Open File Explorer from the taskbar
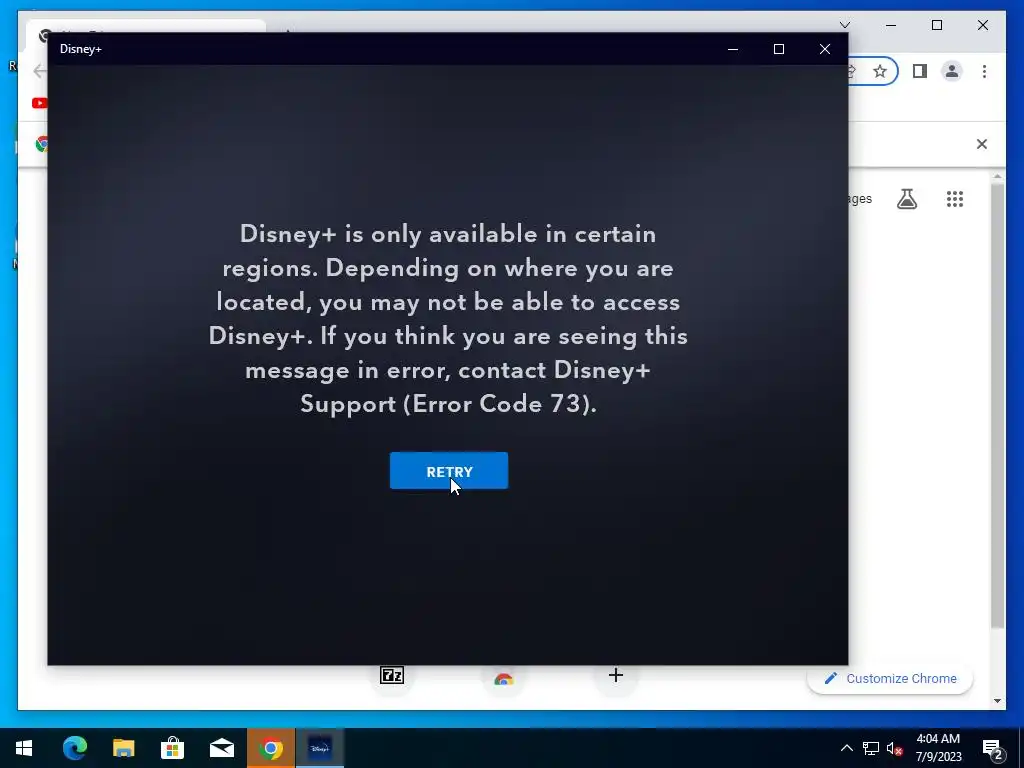Screen dimensions: 1024x768 (123, 748)
